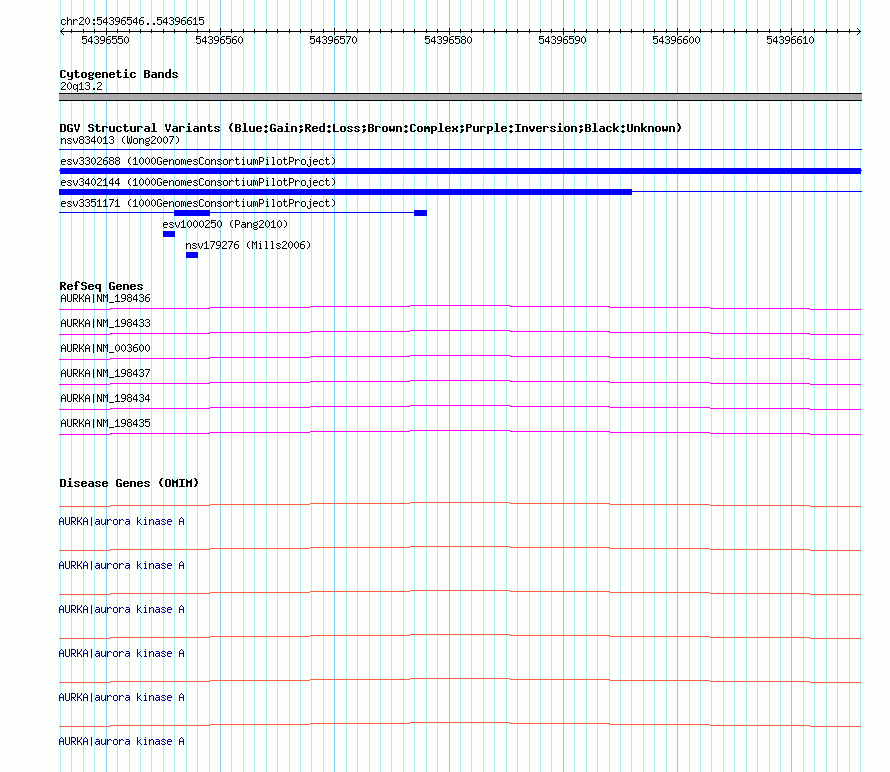The width and height of the screenshot is (890, 772).
Task: Click ruler position label 54396570
Action: click(334, 40)
